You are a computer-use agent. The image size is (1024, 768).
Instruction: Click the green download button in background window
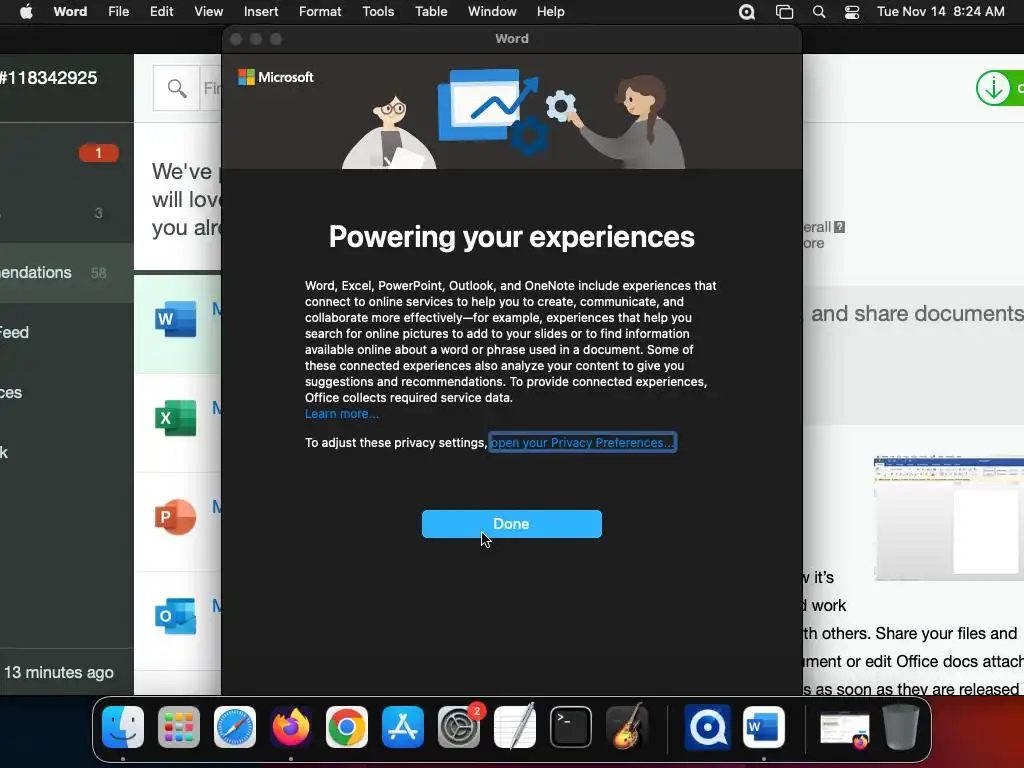(x=1000, y=88)
